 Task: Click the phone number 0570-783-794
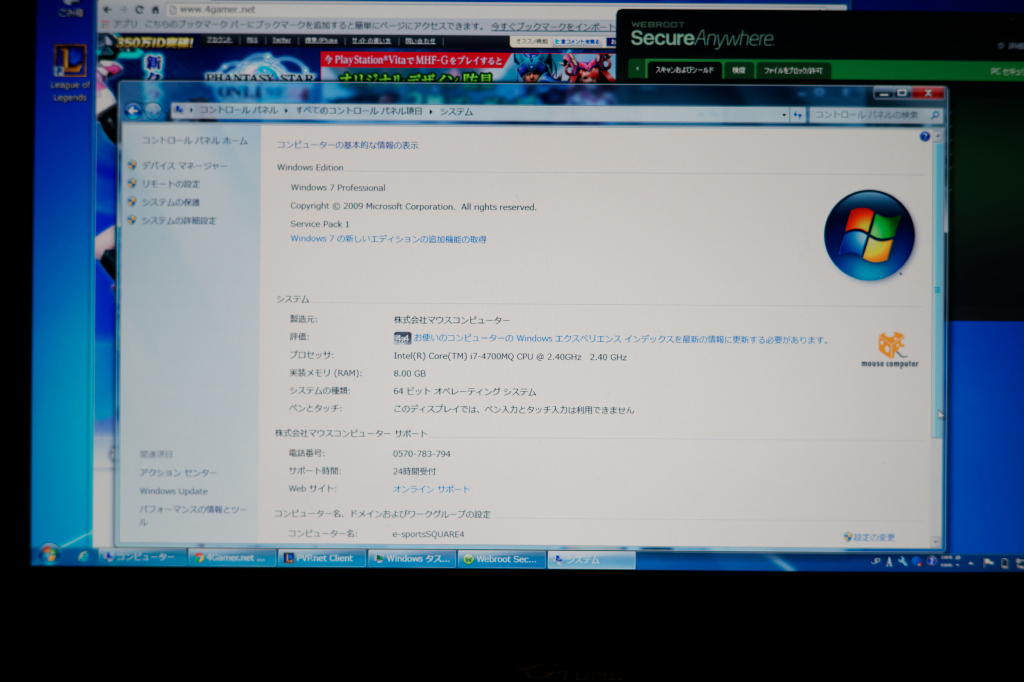tap(421, 453)
